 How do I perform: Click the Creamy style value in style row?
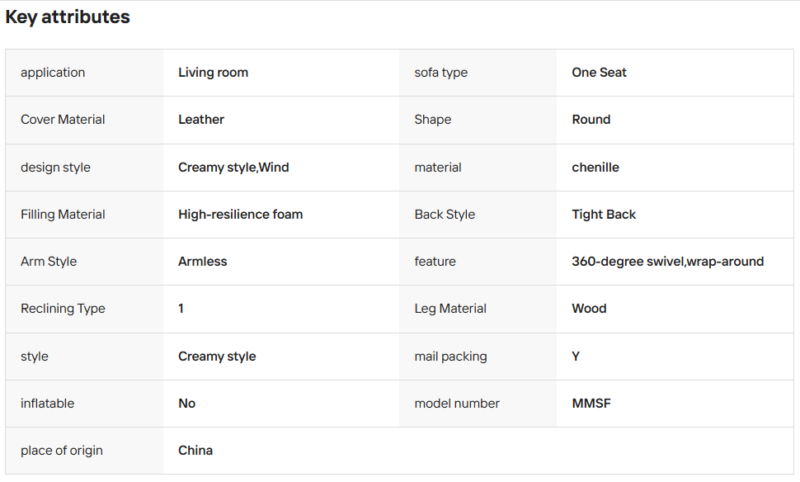pos(217,356)
